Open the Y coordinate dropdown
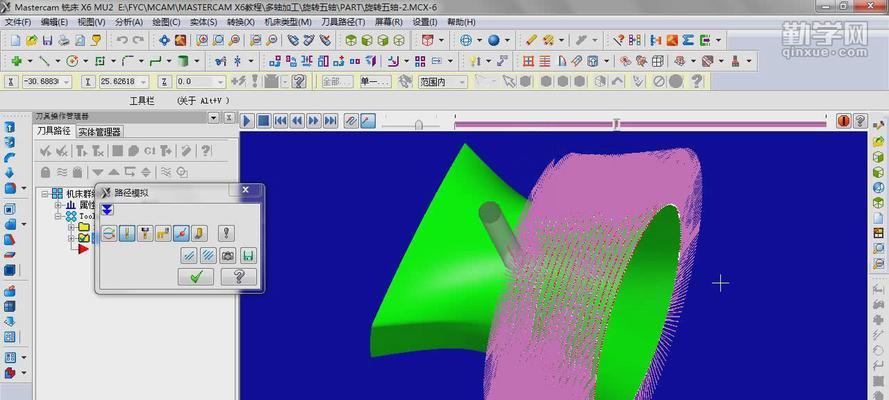The width and height of the screenshot is (889, 400). (x=144, y=82)
